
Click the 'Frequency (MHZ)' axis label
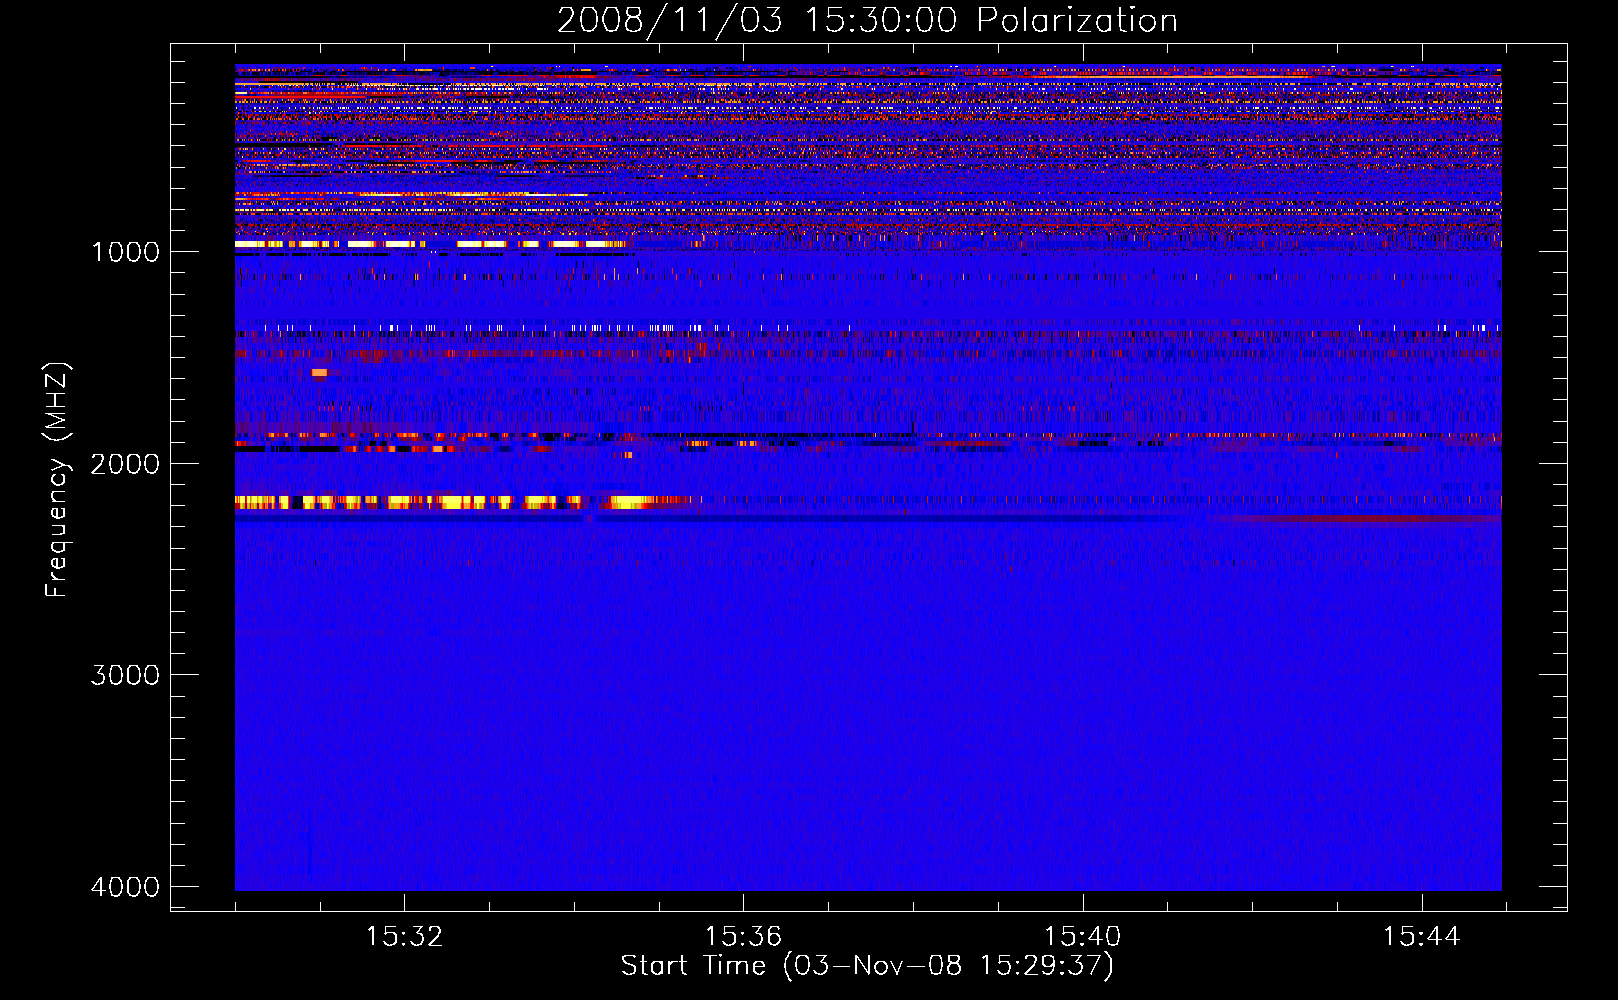[x=58, y=480]
